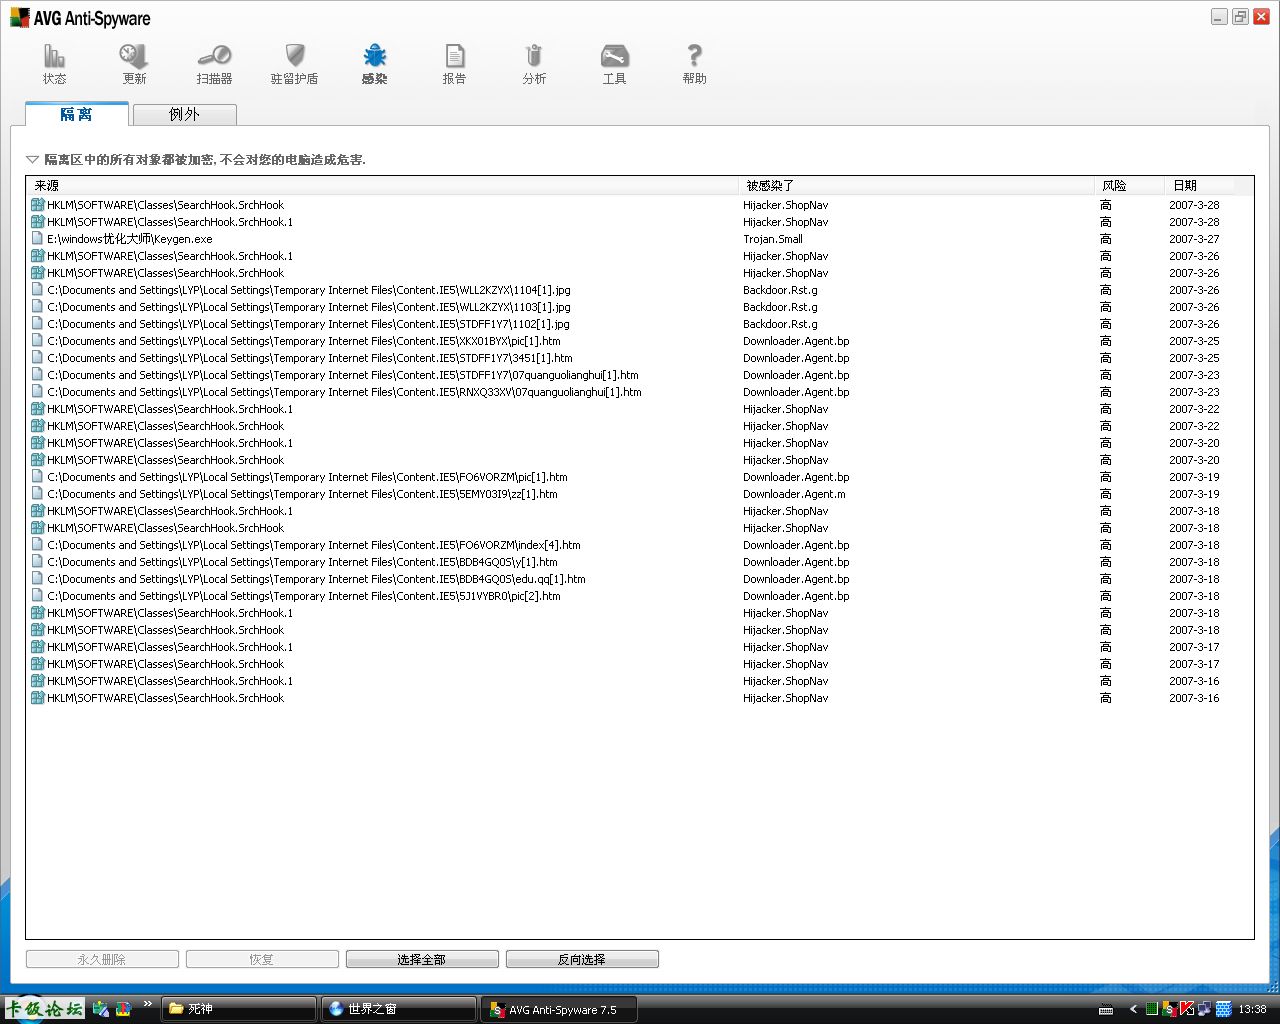Select row 07quanguolianghui[1].htm in STDFF1Y7
This screenshot has width=1280, height=1024.
tap(640, 375)
